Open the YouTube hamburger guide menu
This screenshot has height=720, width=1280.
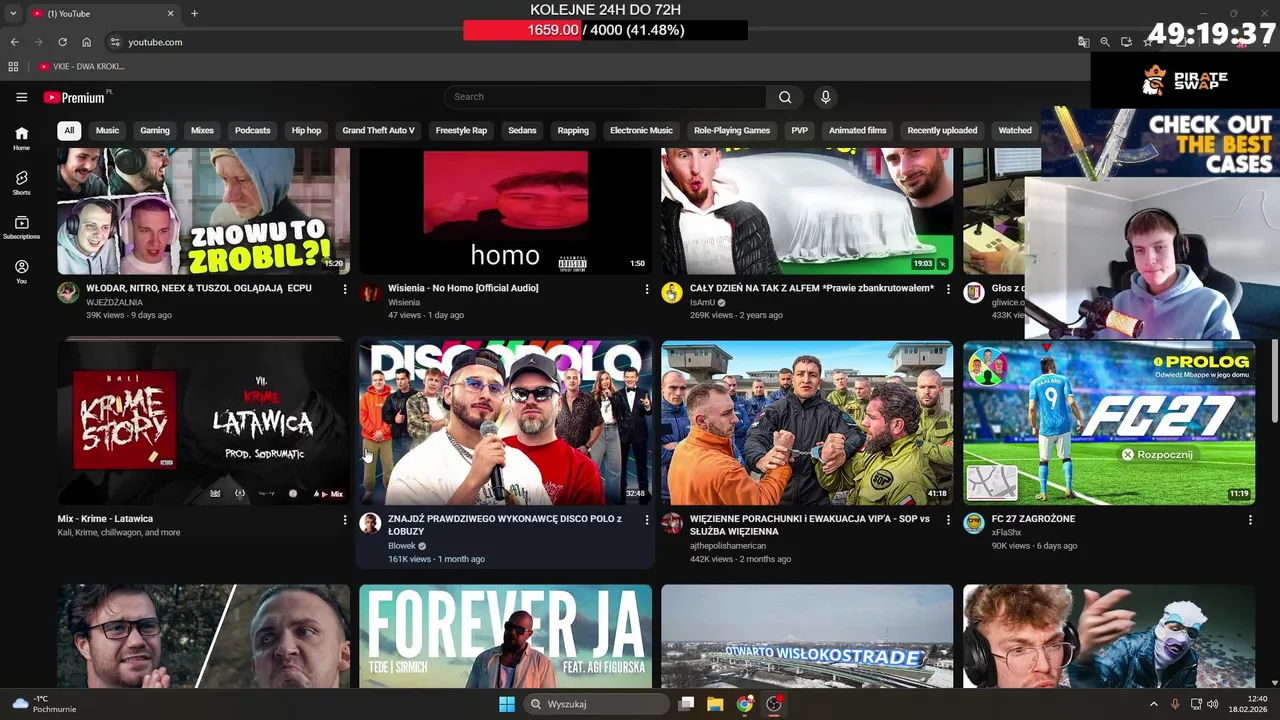[21, 97]
